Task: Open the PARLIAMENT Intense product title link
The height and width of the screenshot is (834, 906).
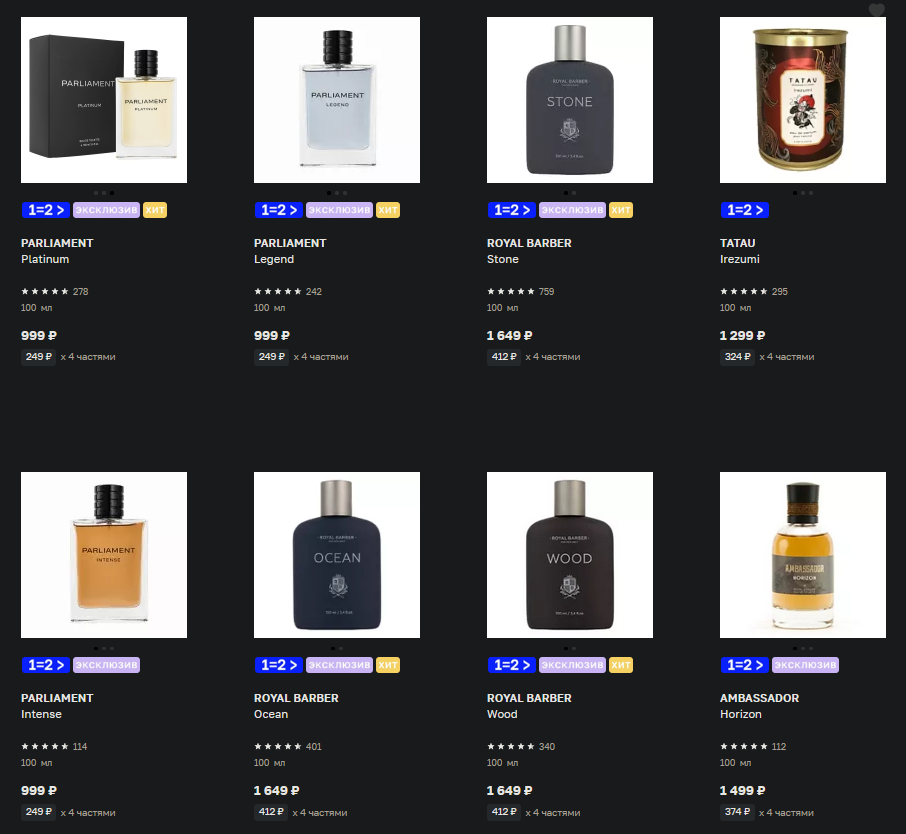Action: pyautogui.click(x=57, y=706)
